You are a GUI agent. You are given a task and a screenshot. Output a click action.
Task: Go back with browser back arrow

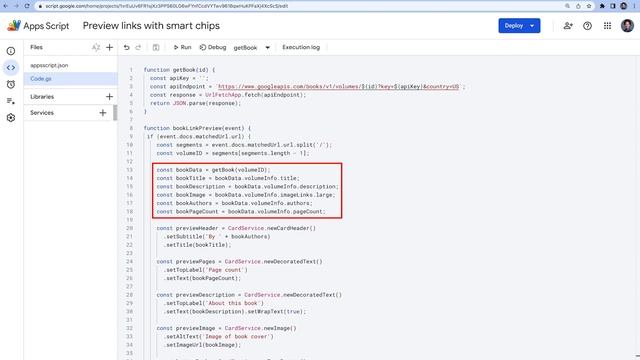pos(5,6)
